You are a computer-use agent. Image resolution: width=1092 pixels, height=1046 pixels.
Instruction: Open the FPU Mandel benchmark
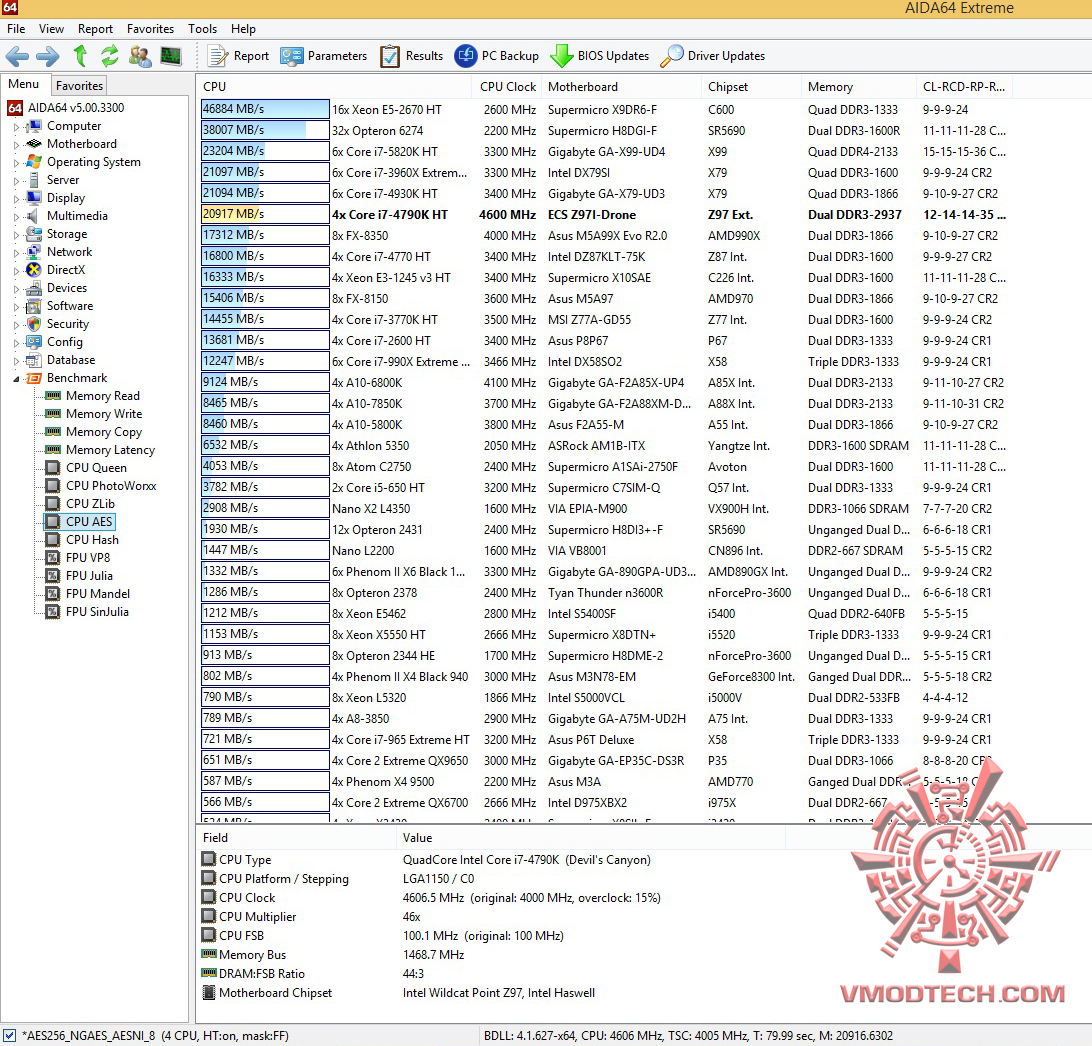[98, 594]
